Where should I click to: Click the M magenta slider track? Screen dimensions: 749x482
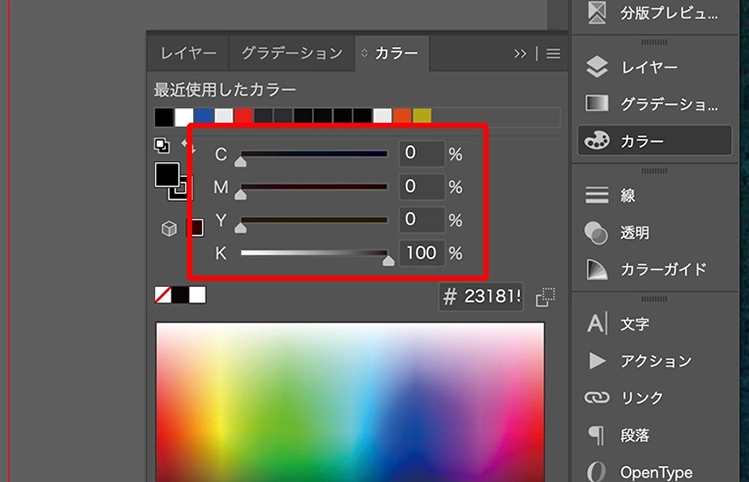[314, 187]
